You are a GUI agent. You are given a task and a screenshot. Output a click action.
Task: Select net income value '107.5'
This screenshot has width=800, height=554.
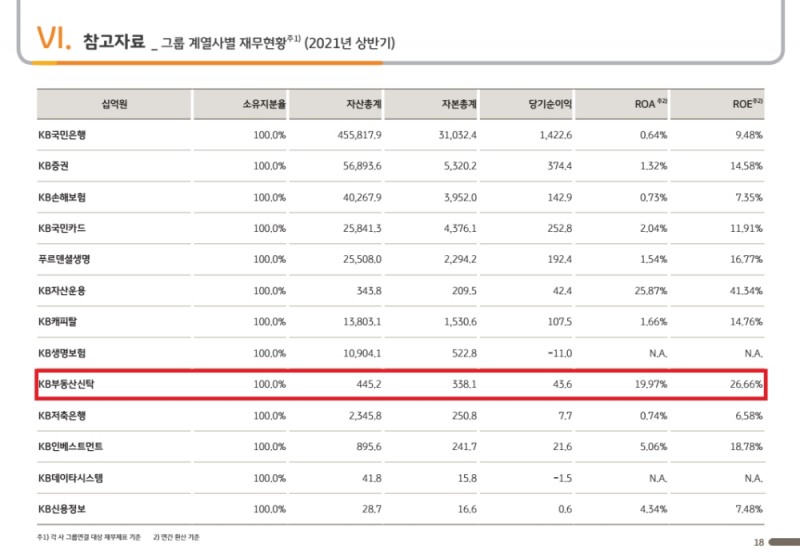click(x=560, y=322)
